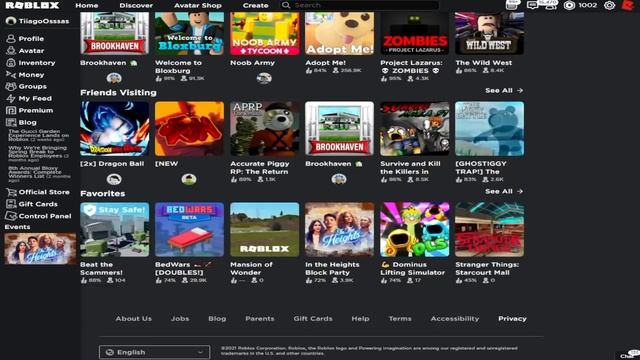Screen dimensions: 640x360
Task: Click the search magnifier icon
Action: tap(286, 5)
